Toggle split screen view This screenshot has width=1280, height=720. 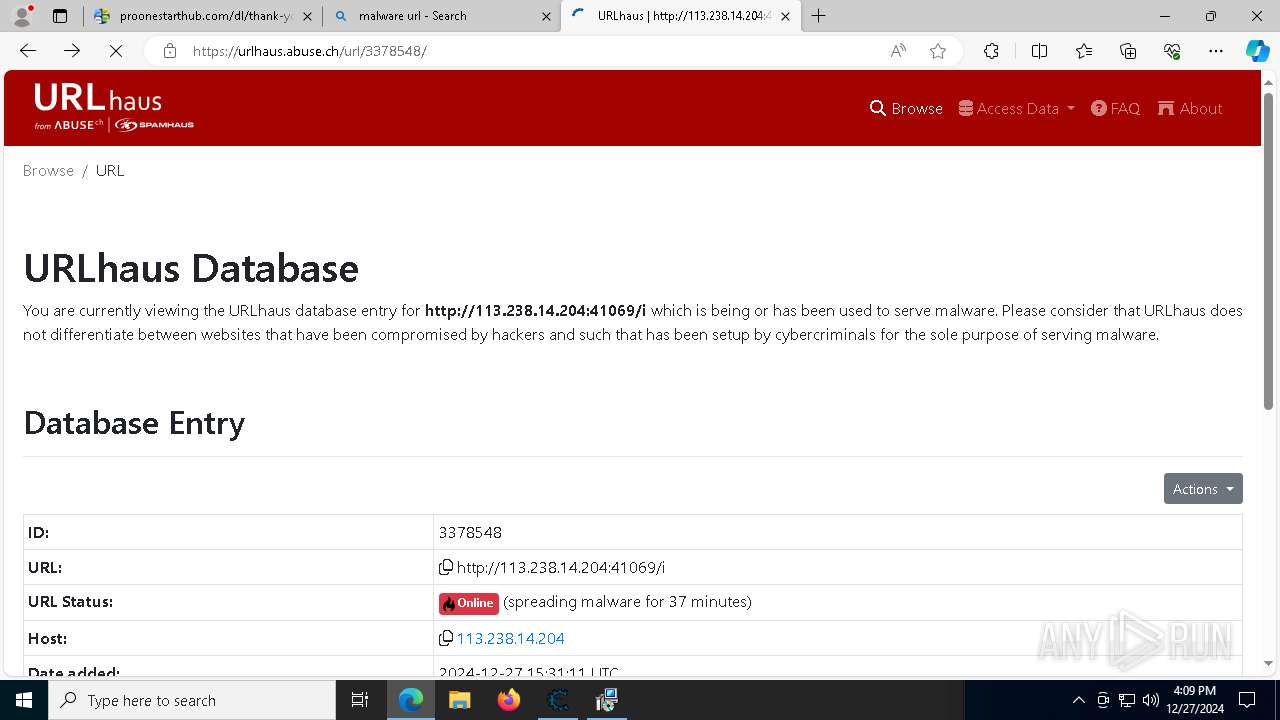(x=1039, y=51)
